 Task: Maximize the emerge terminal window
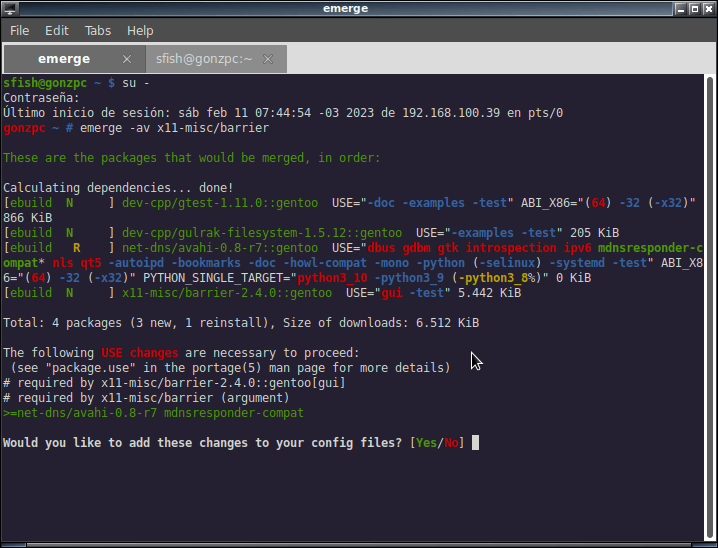tap(695, 9)
